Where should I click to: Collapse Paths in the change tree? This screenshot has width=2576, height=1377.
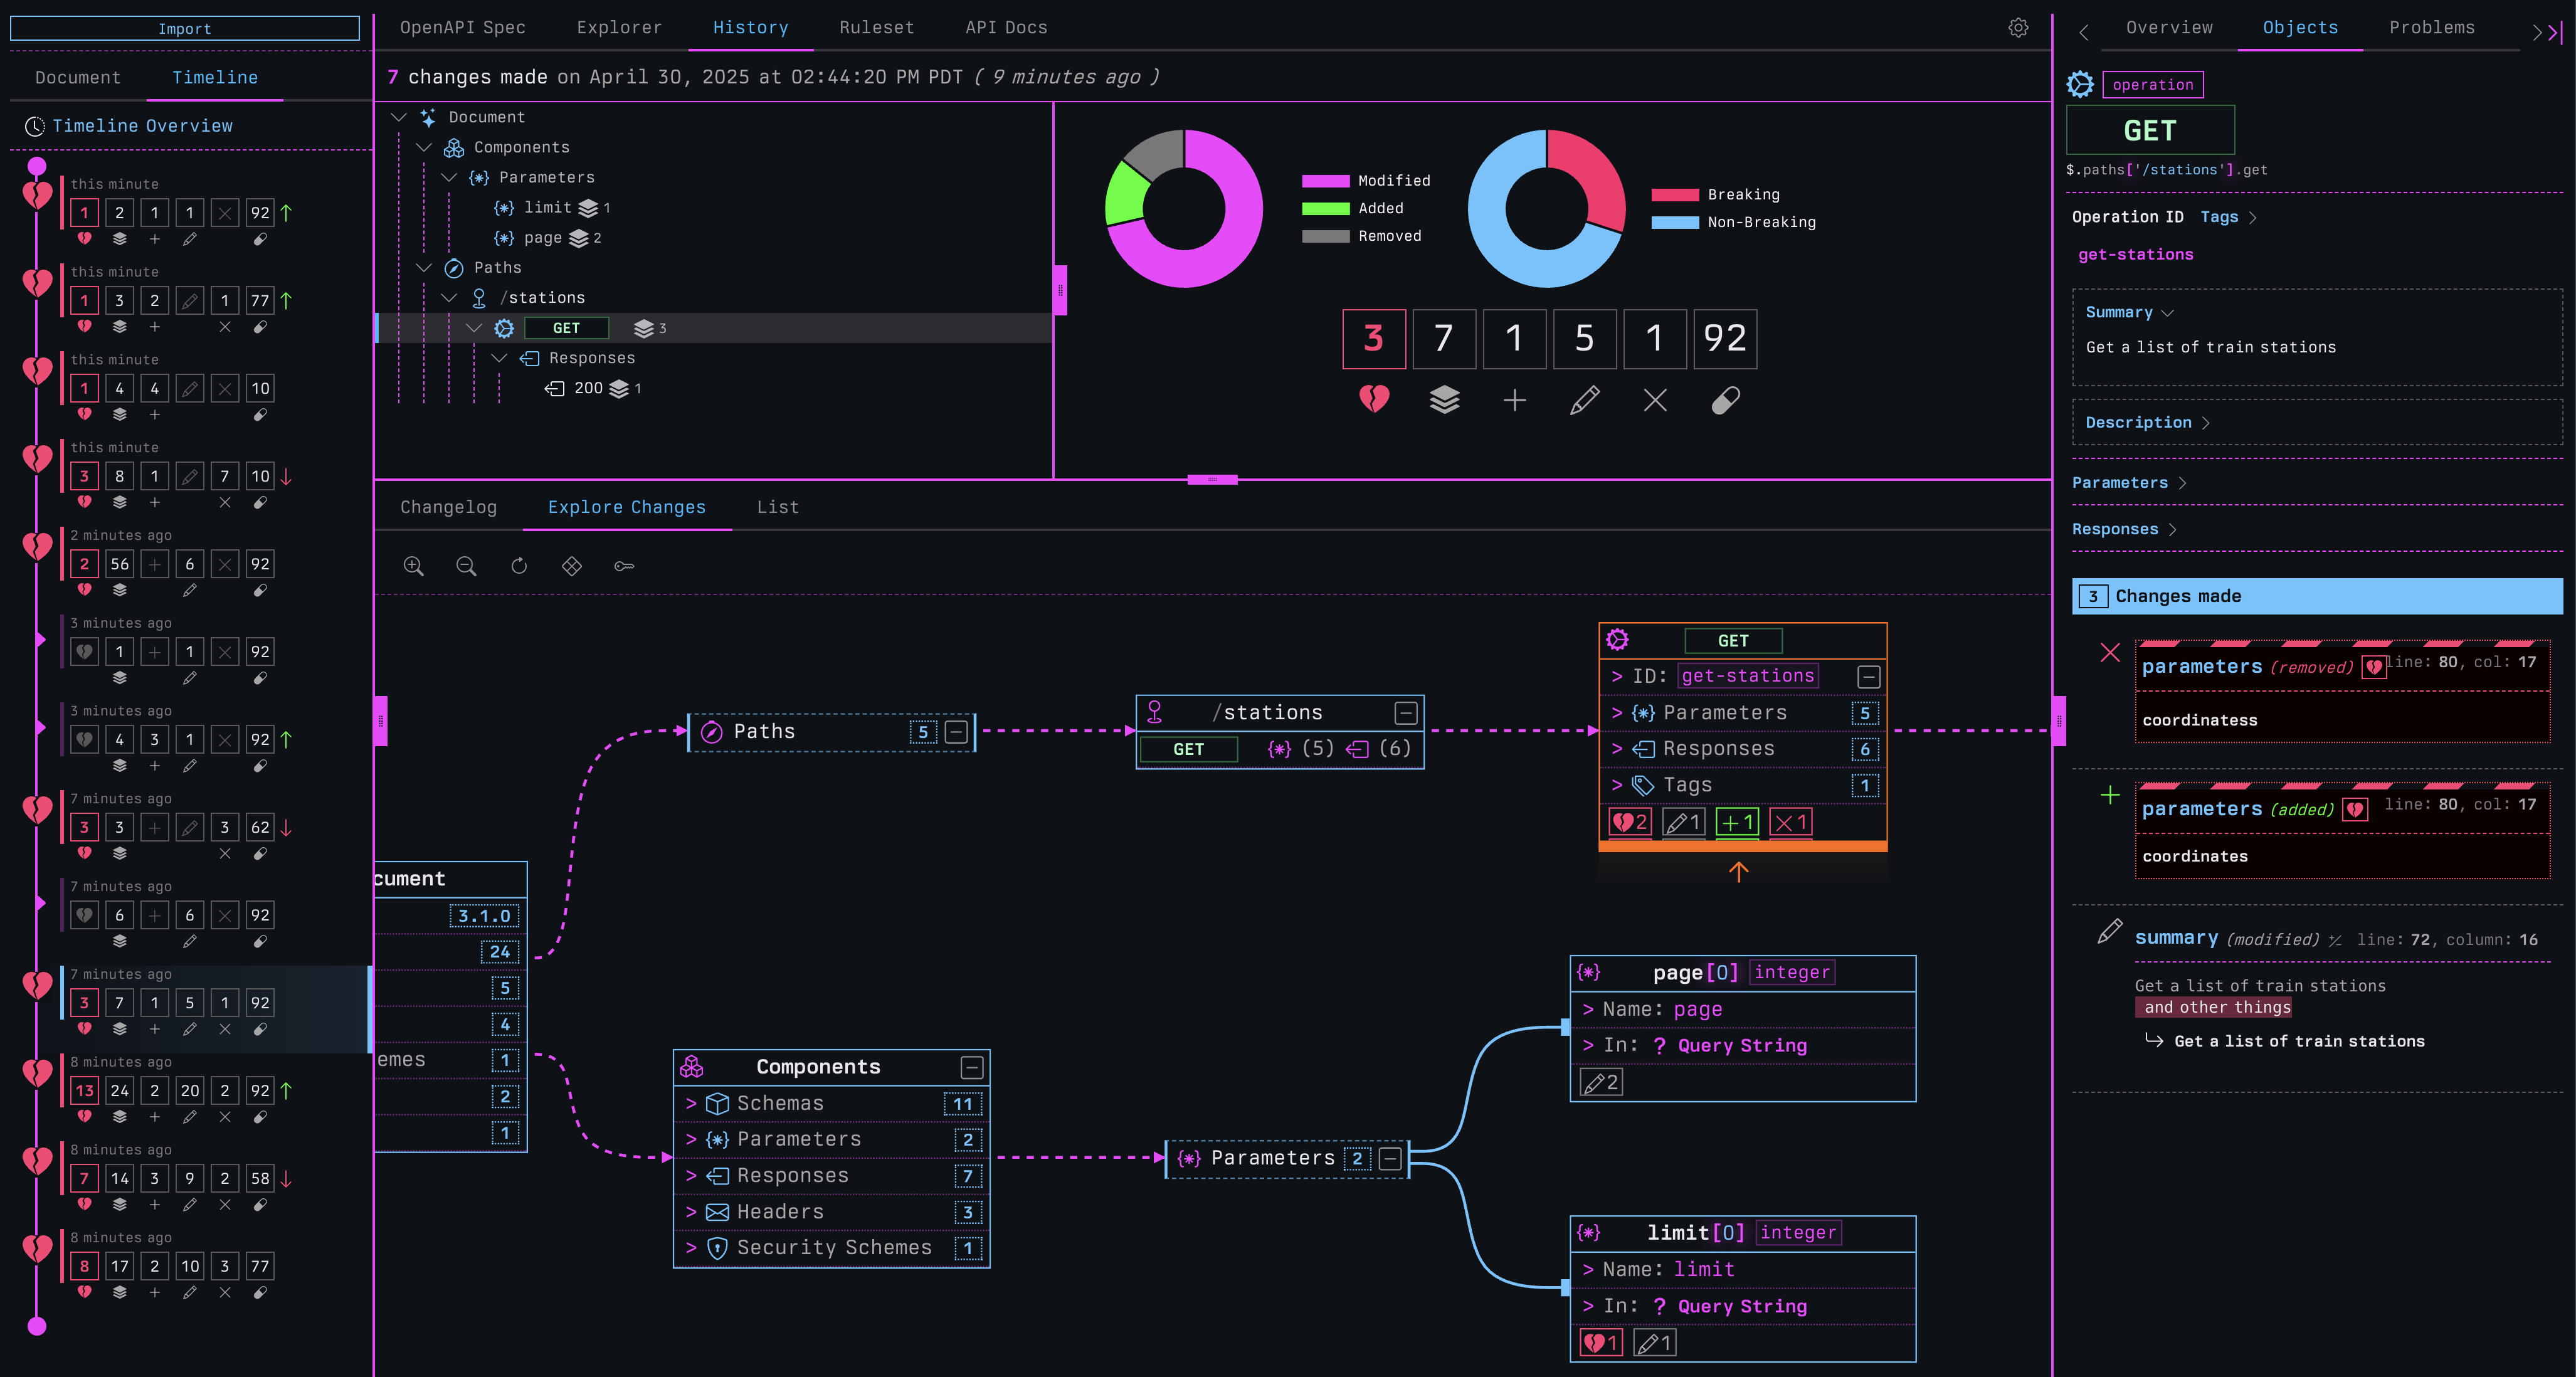tap(424, 267)
